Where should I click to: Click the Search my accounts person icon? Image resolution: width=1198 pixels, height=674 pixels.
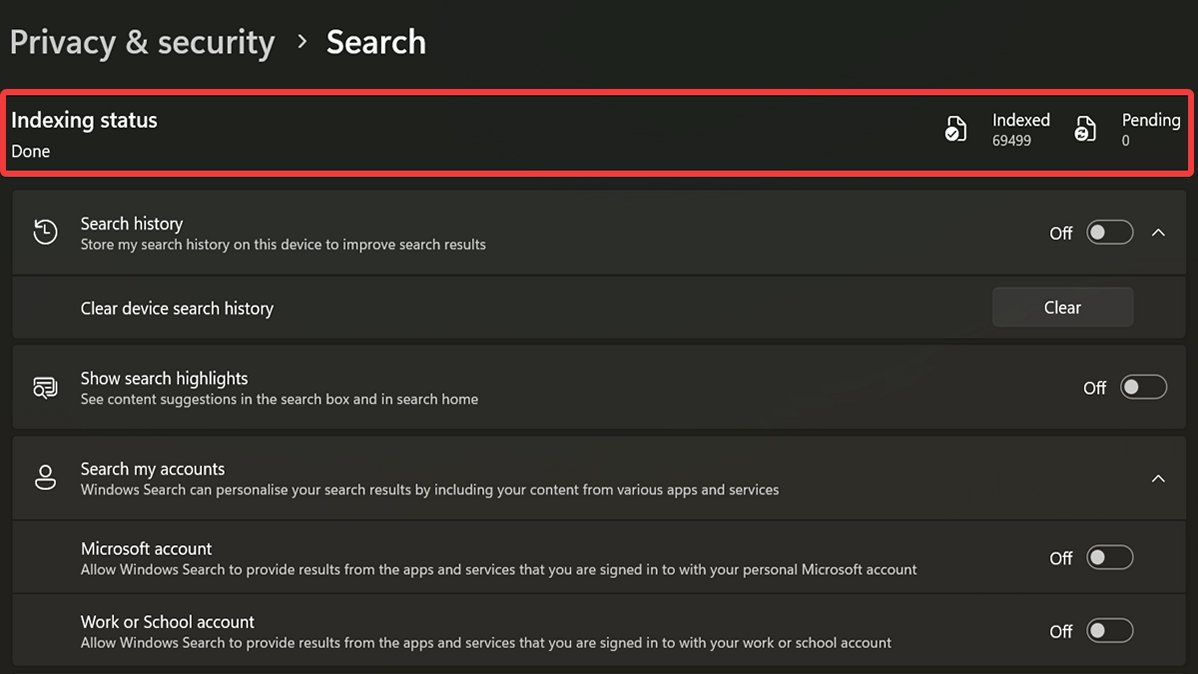pyautogui.click(x=45, y=478)
